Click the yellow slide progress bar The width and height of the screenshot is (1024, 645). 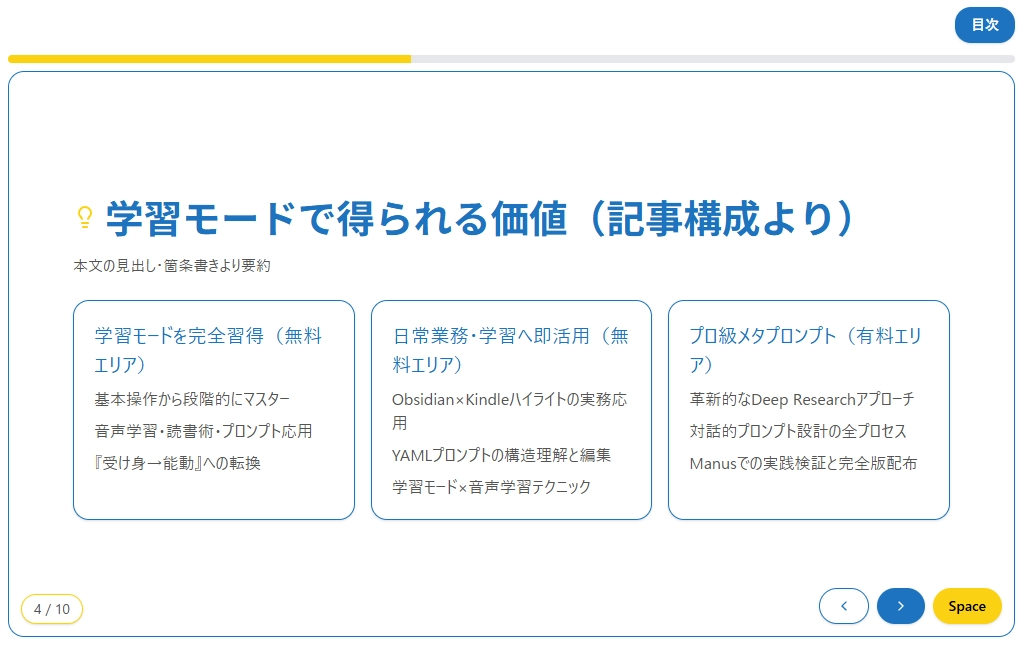pyautogui.click(x=209, y=59)
